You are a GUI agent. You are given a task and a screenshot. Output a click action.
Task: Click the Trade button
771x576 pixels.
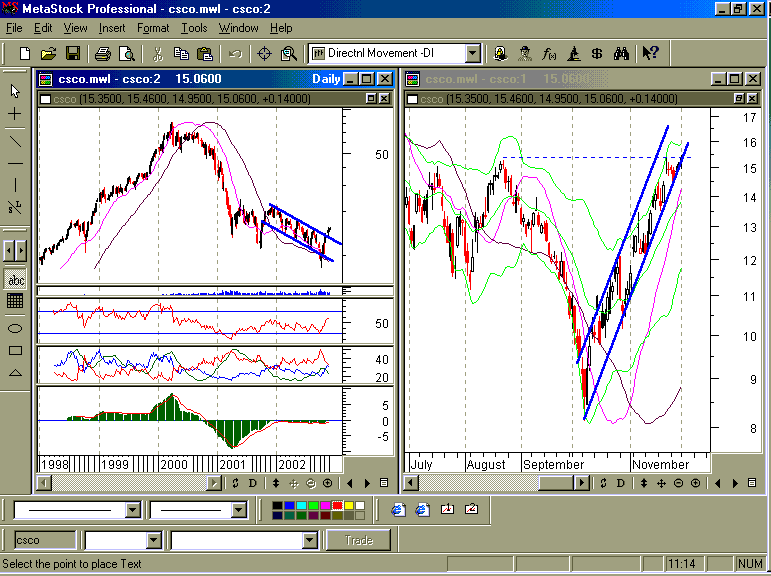point(359,540)
